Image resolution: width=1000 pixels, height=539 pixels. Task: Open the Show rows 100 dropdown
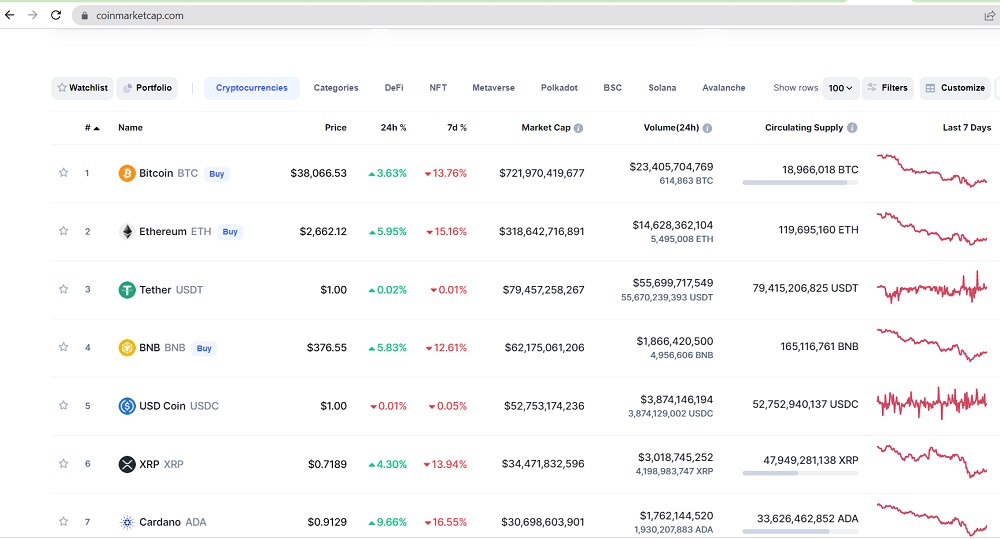[x=841, y=88]
